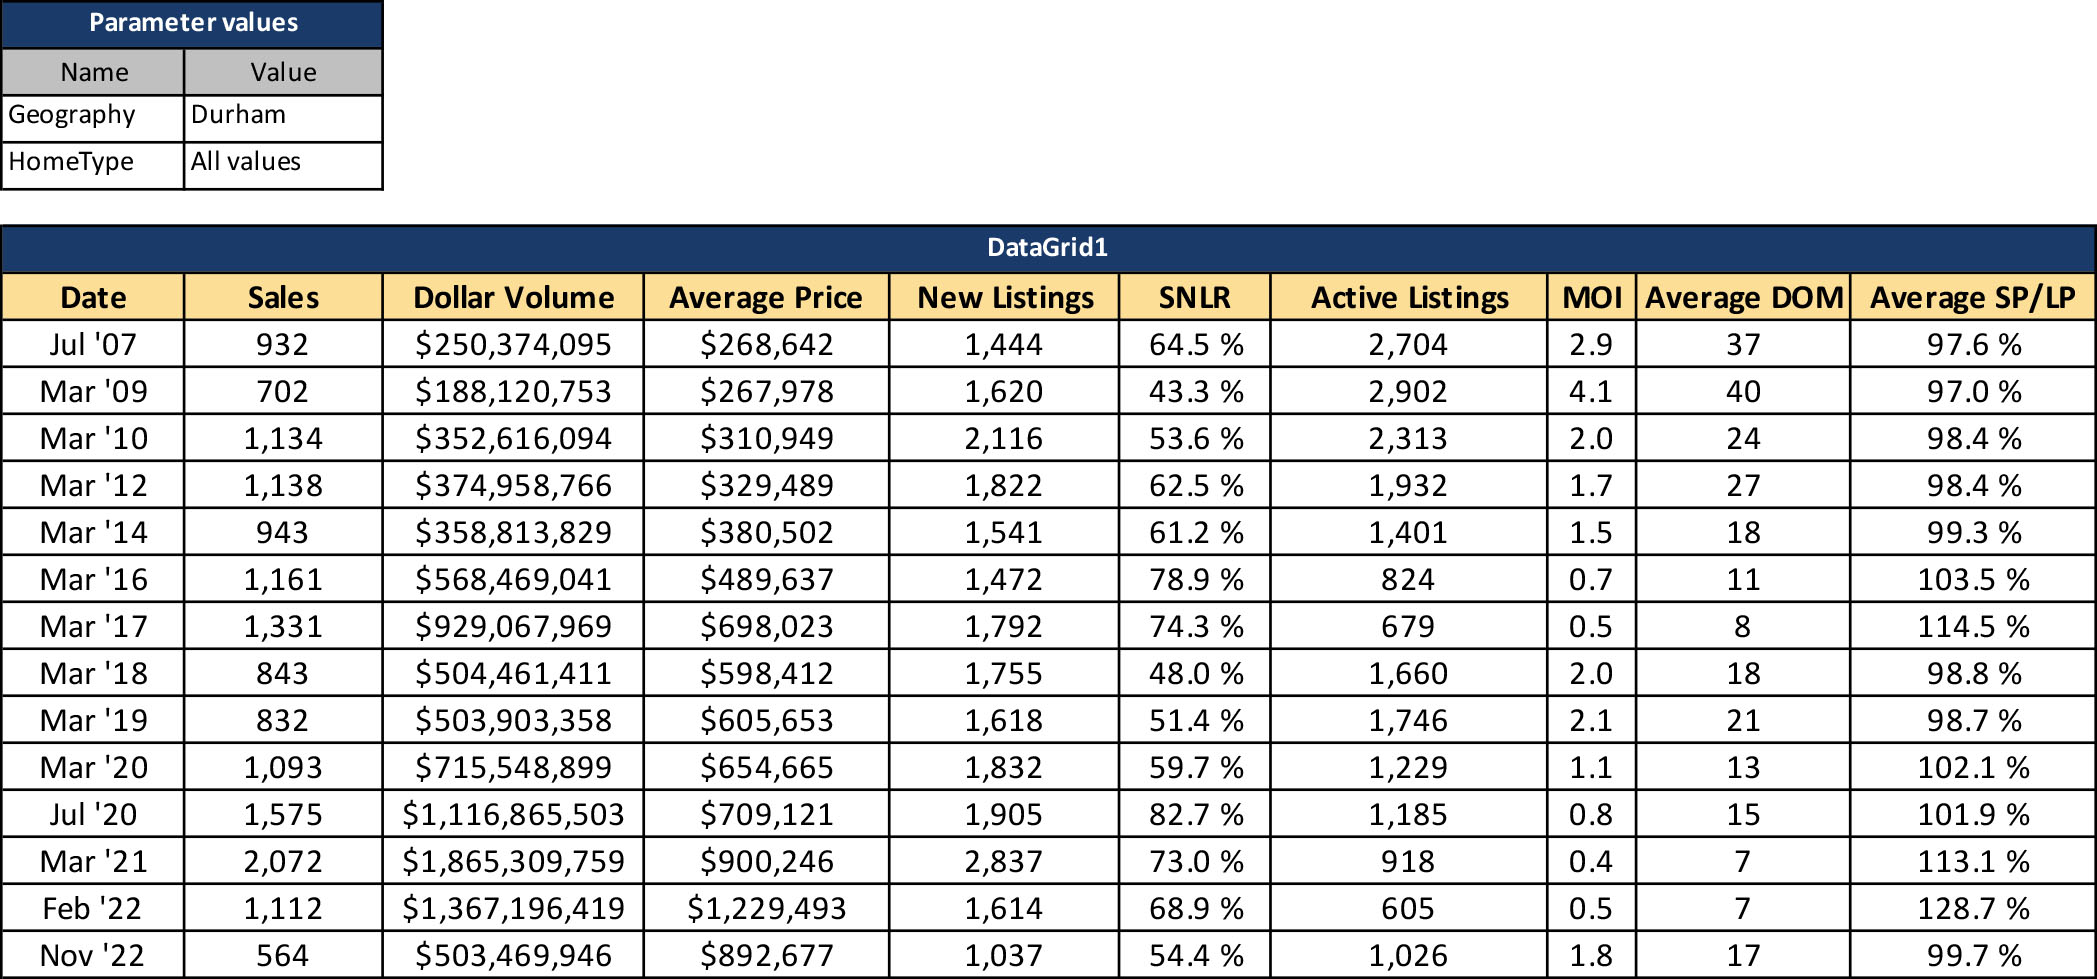Select the Jul '07 date cell

(x=93, y=344)
